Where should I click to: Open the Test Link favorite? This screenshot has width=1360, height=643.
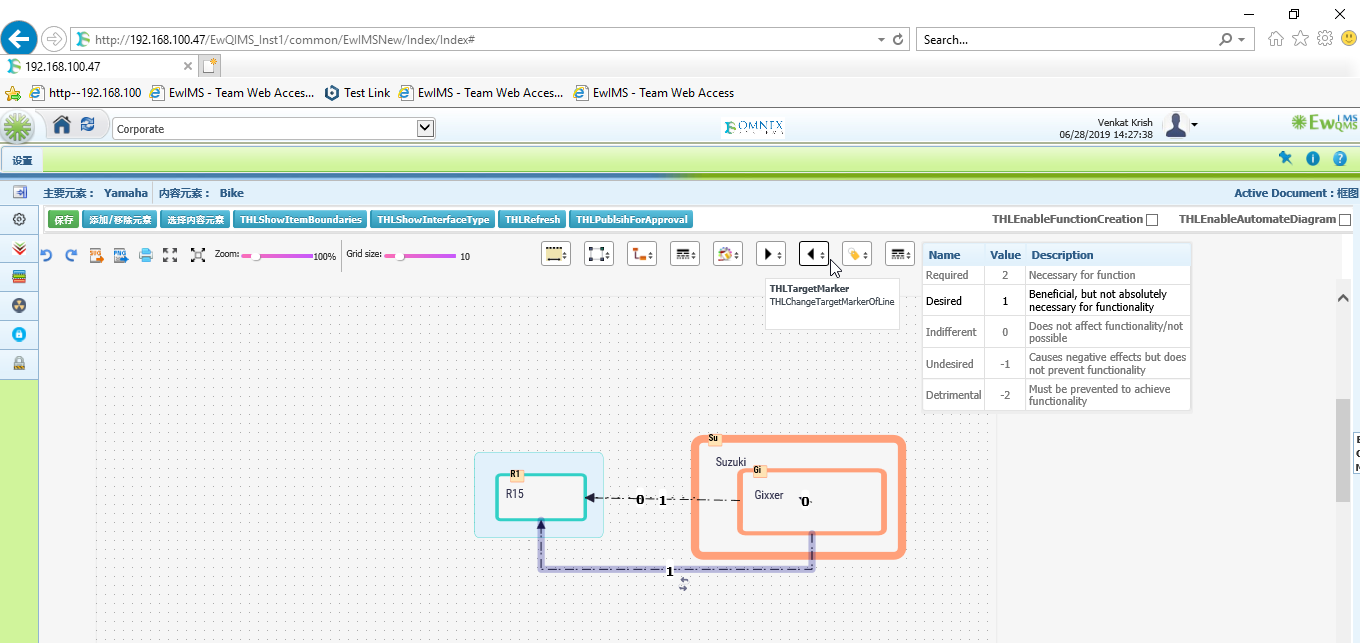[x=358, y=93]
